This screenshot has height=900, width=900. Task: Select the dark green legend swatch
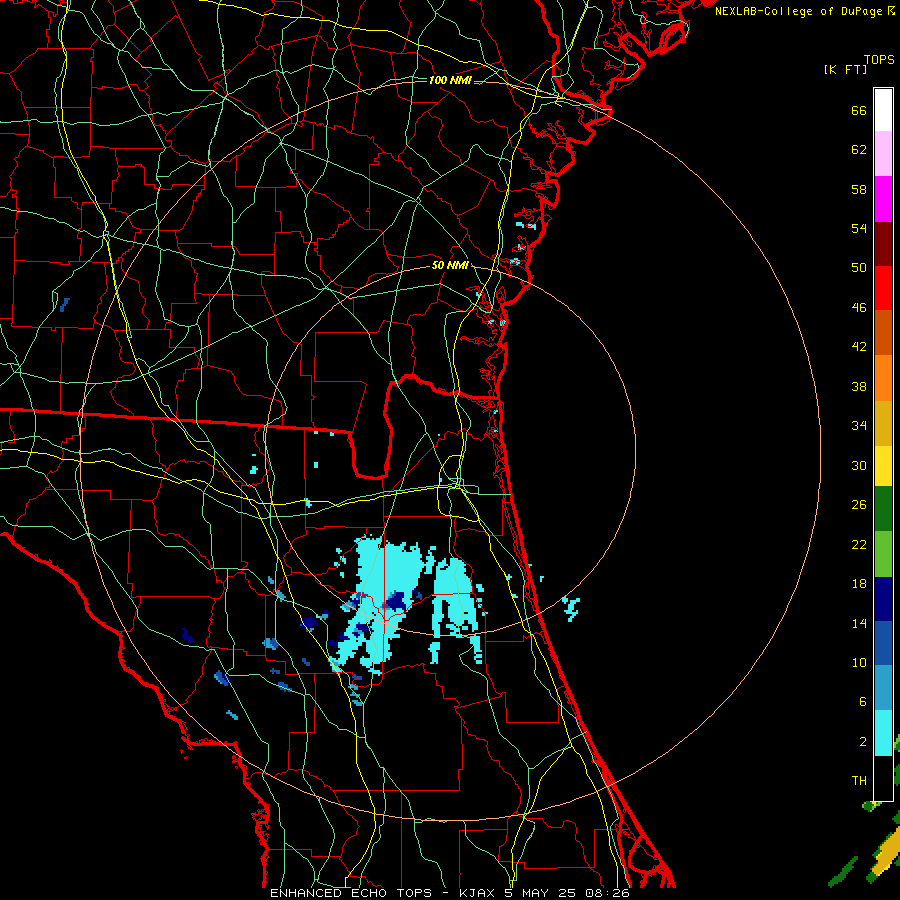click(x=883, y=509)
